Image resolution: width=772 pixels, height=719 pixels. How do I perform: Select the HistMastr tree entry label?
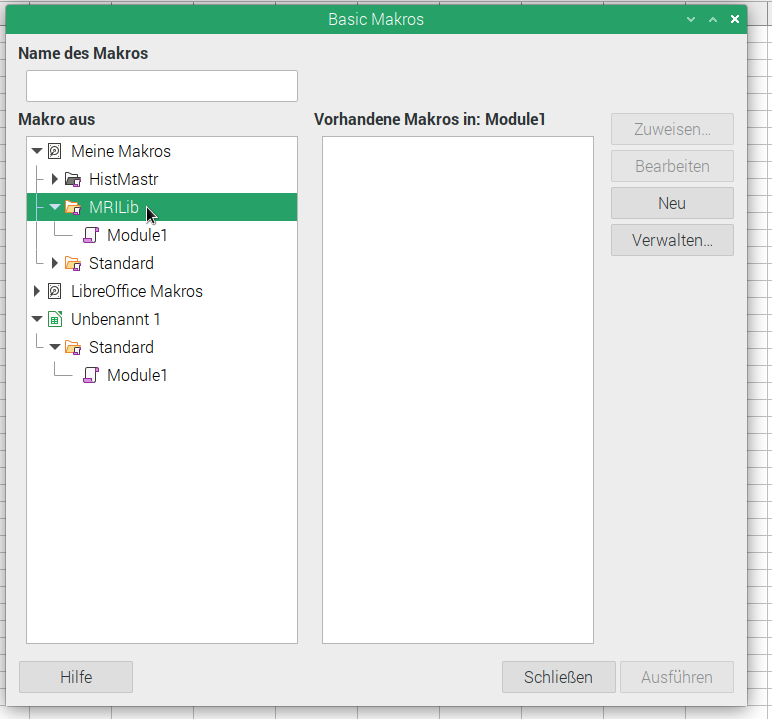(x=123, y=180)
